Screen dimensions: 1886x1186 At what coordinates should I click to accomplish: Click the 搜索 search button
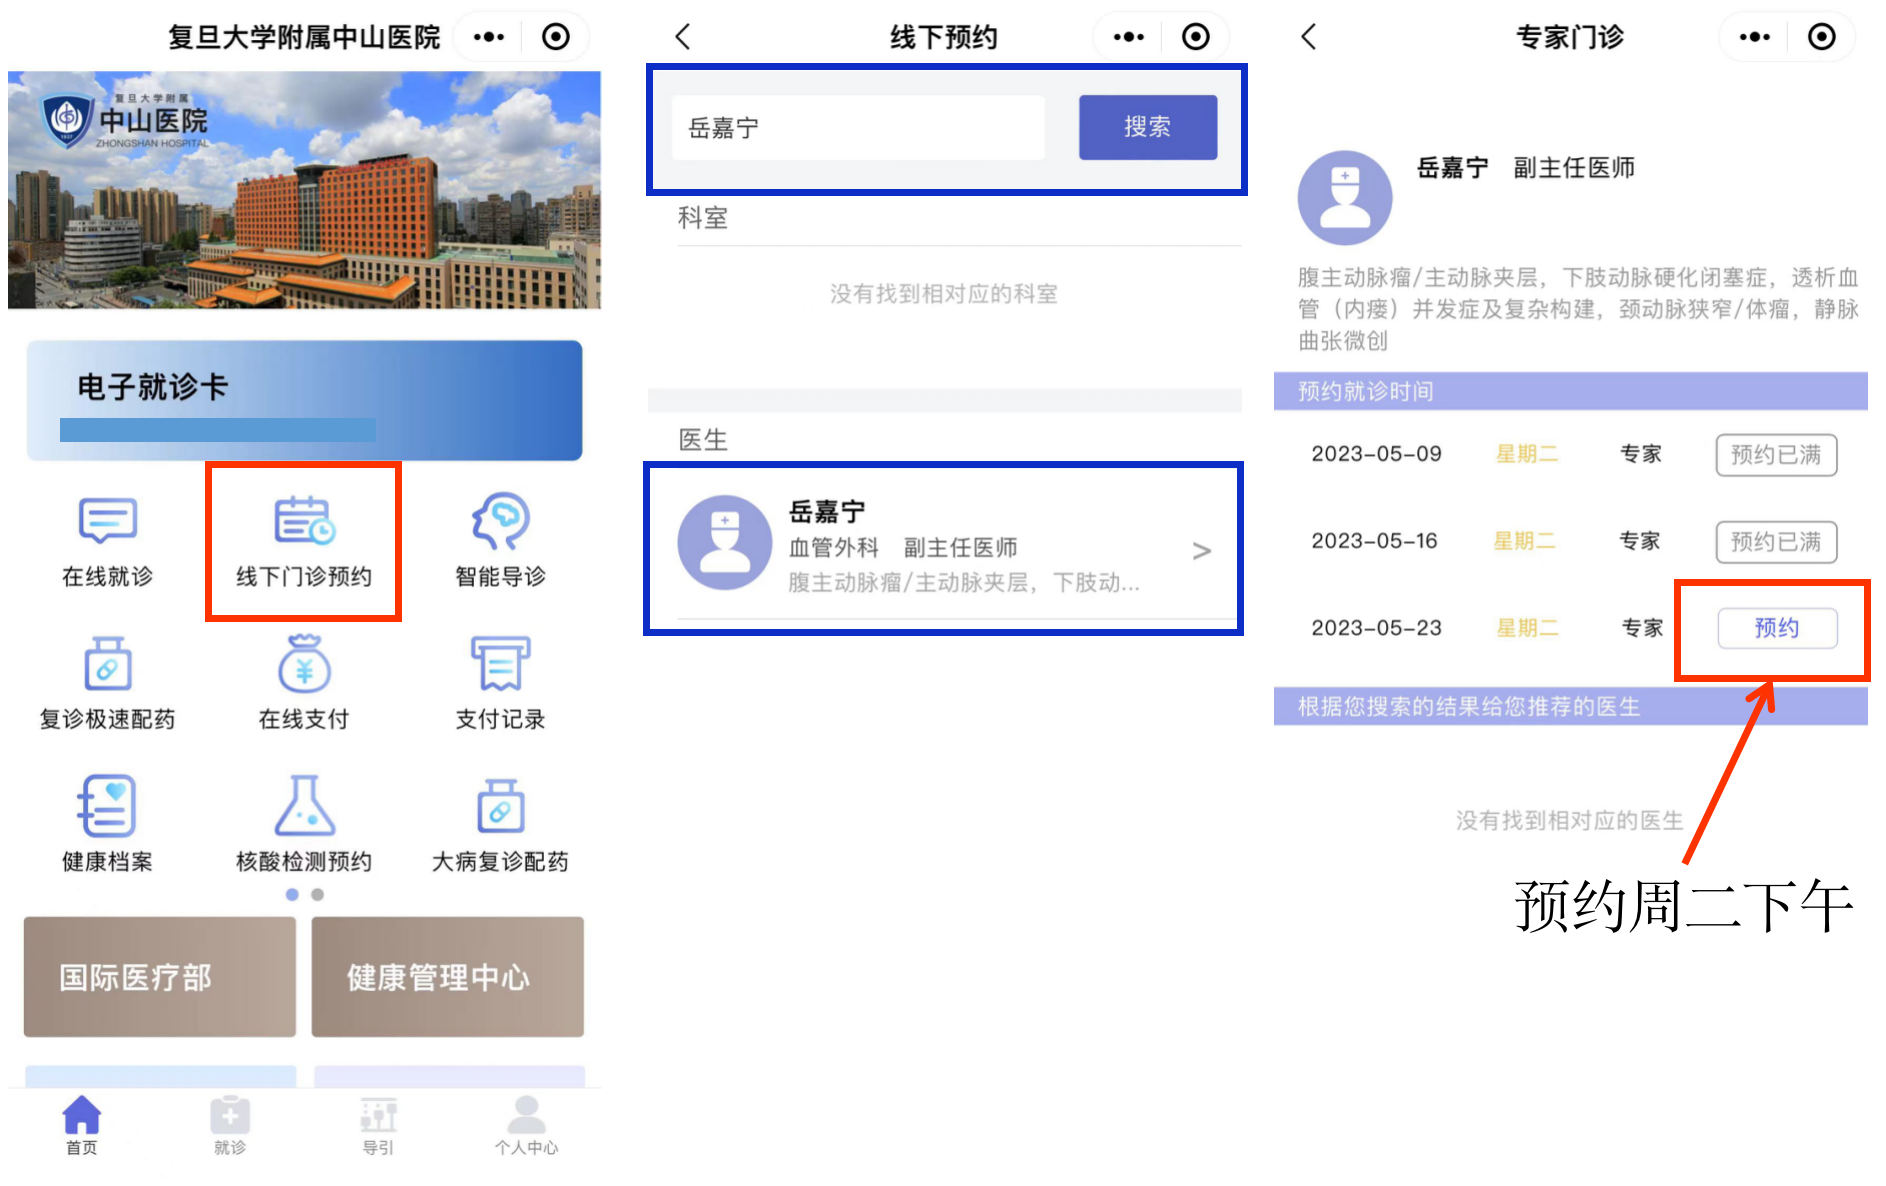pyautogui.click(x=1148, y=127)
